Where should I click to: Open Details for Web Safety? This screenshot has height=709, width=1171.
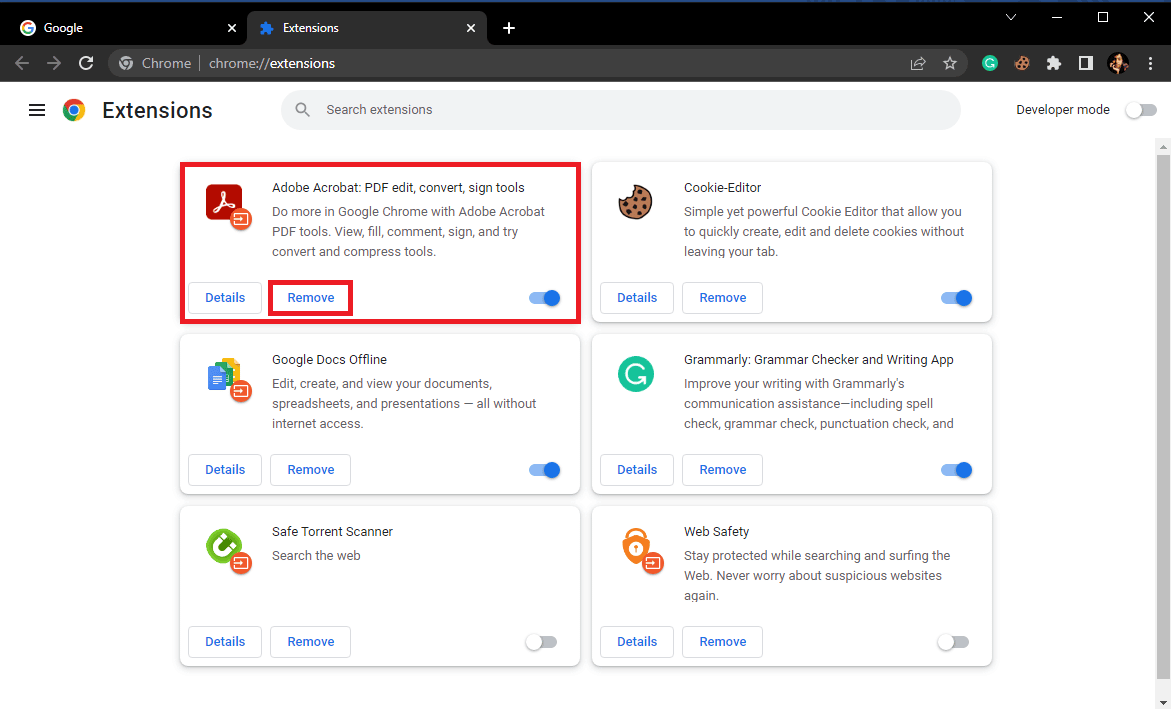tap(637, 641)
